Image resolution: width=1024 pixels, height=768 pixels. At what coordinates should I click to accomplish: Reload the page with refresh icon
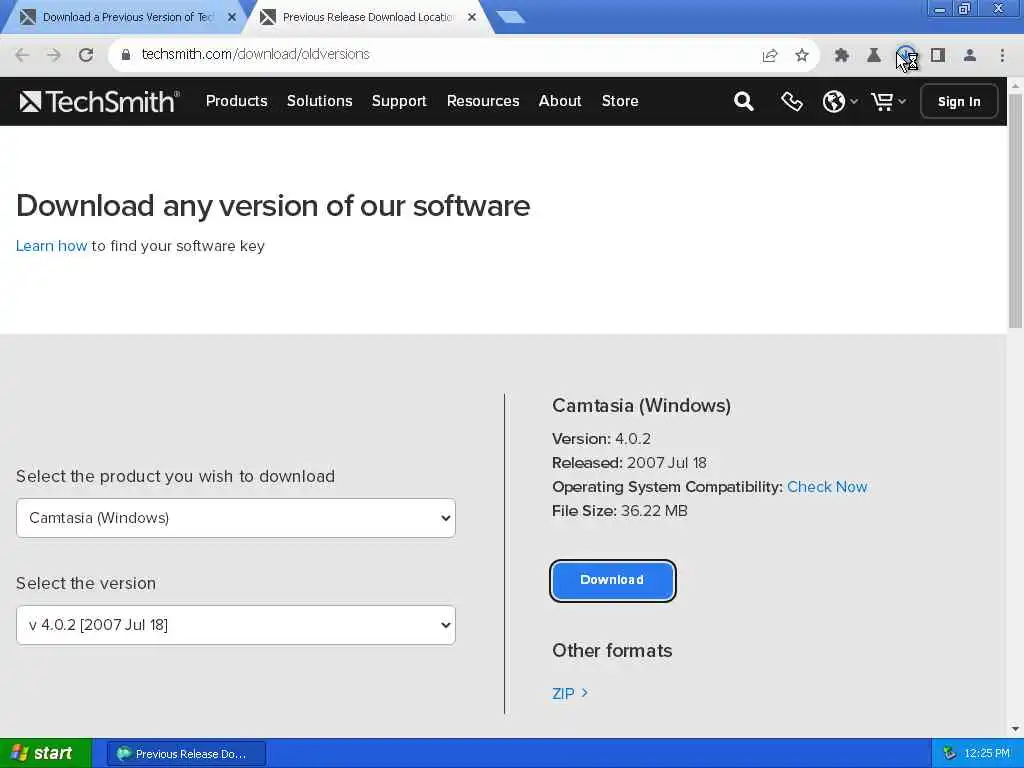[x=86, y=55]
